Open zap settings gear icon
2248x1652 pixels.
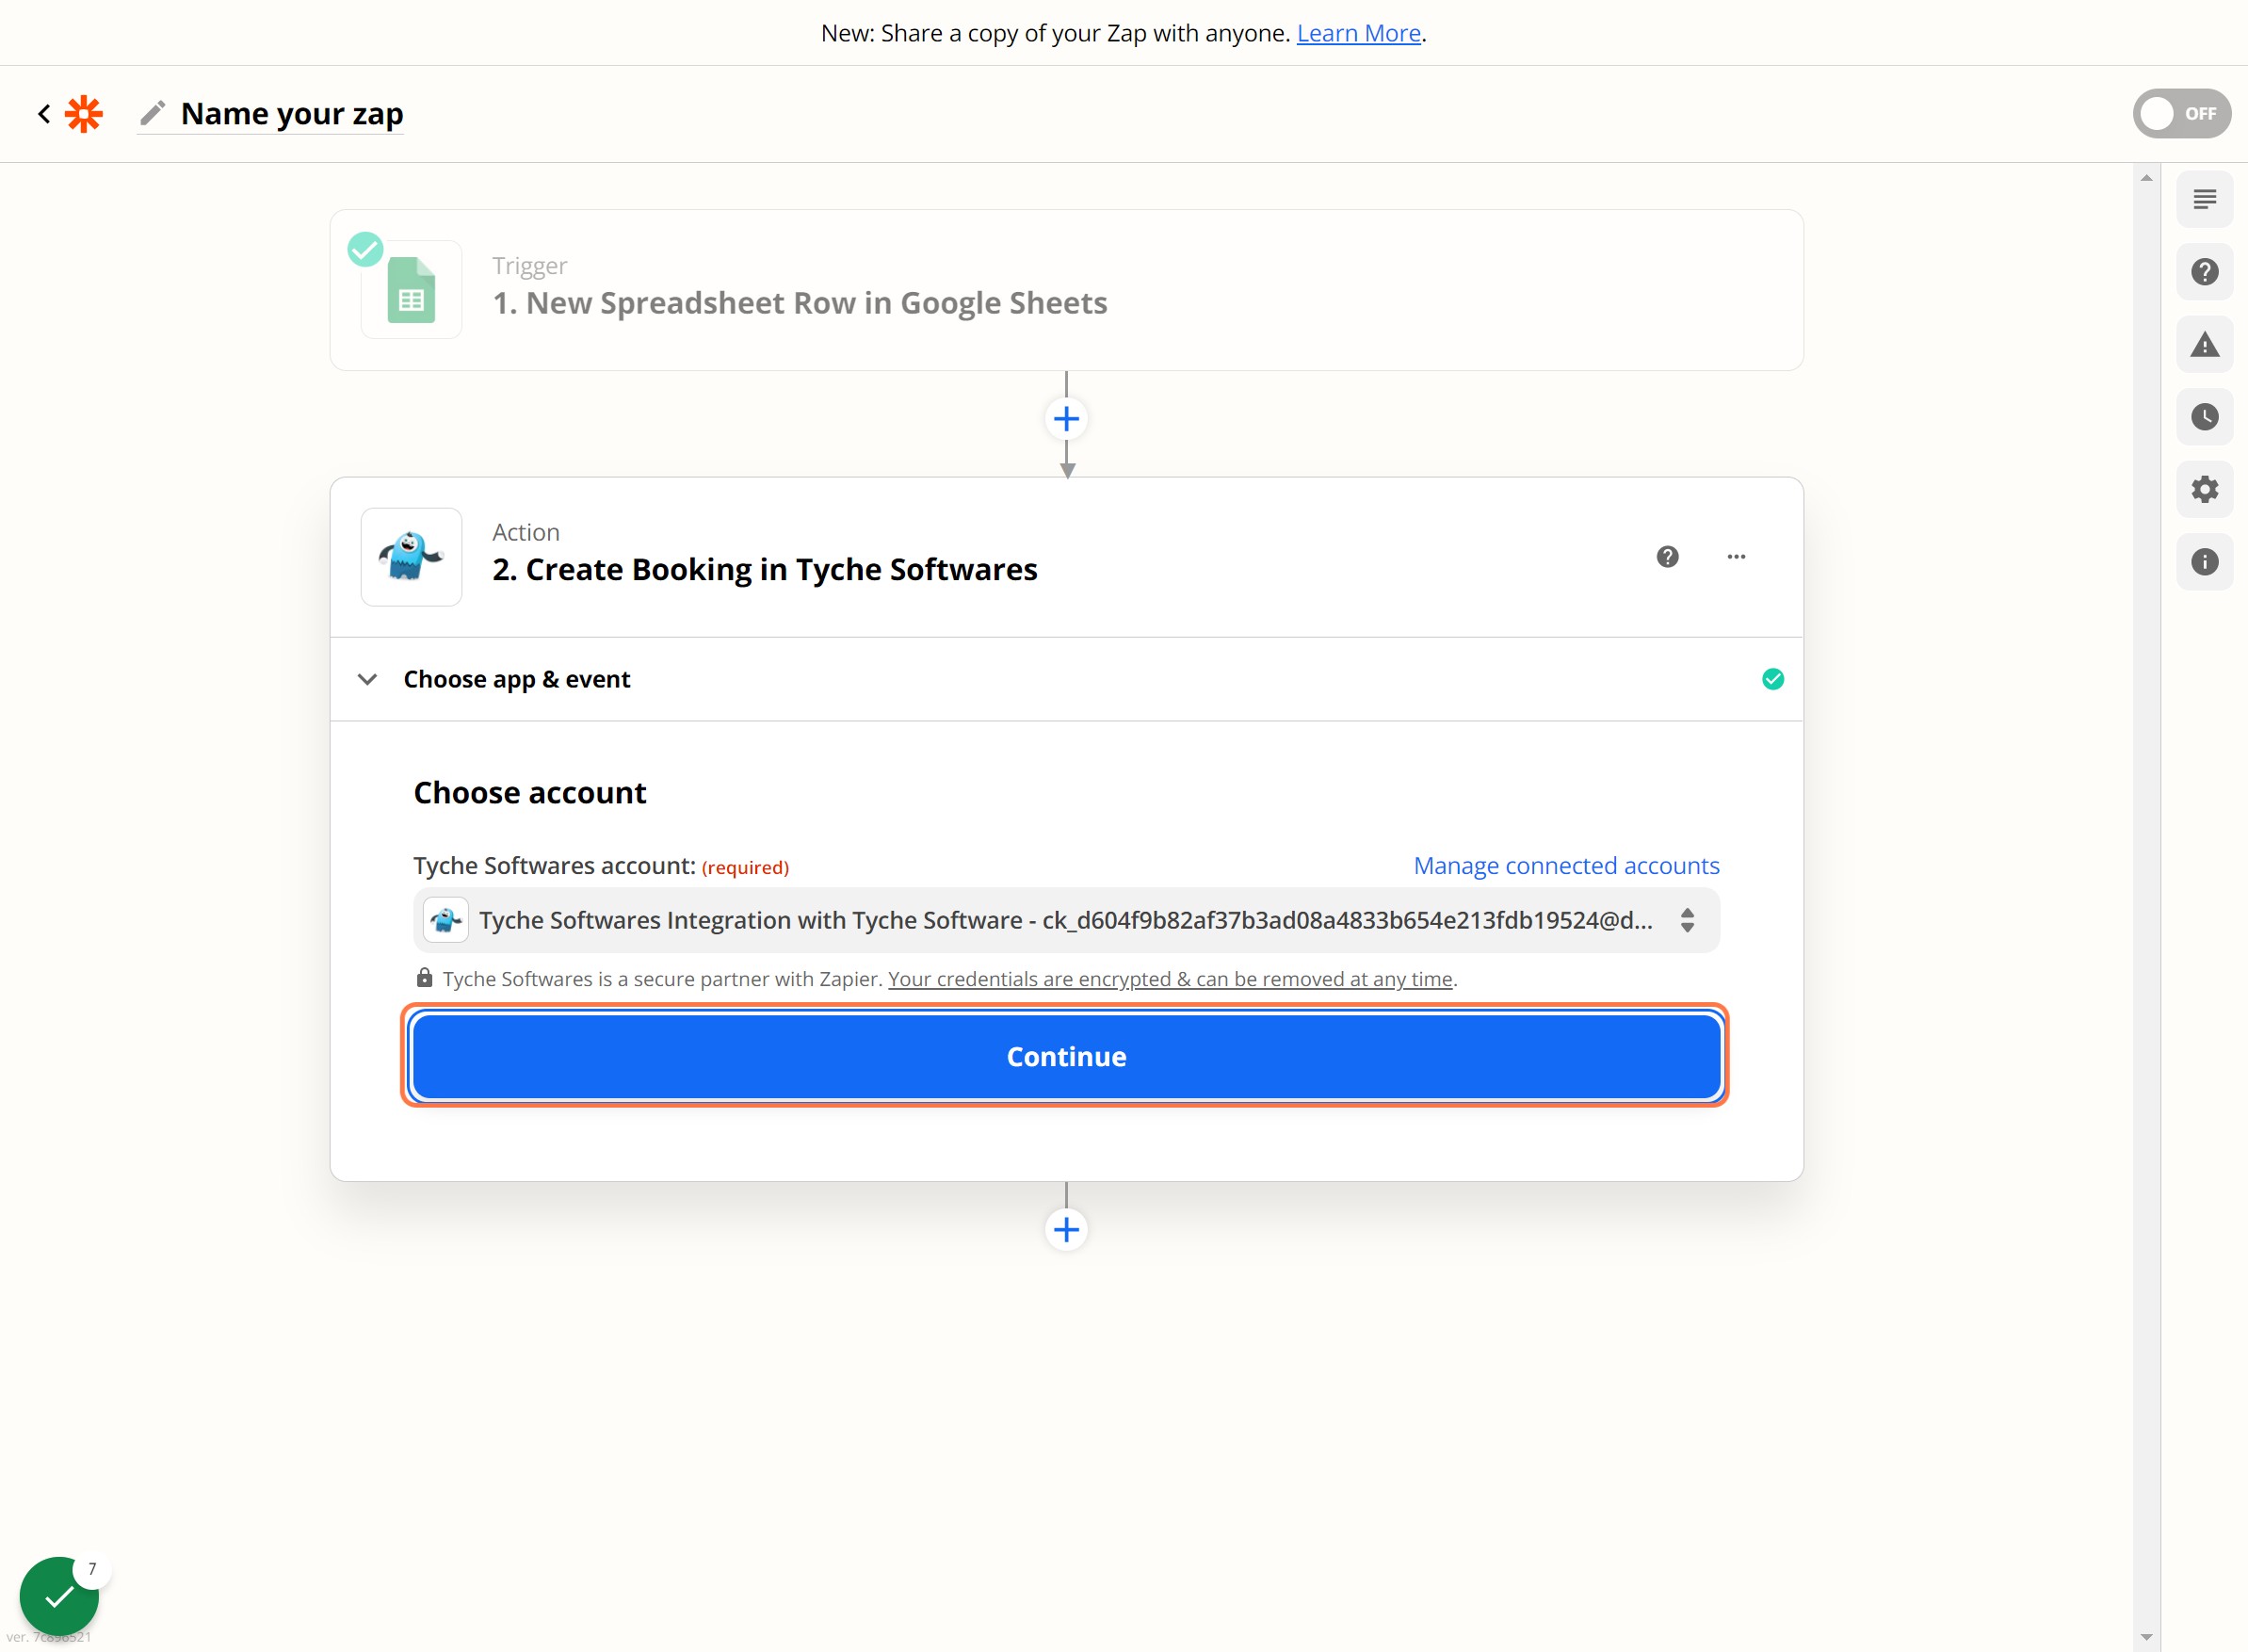[x=2204, y=489]
